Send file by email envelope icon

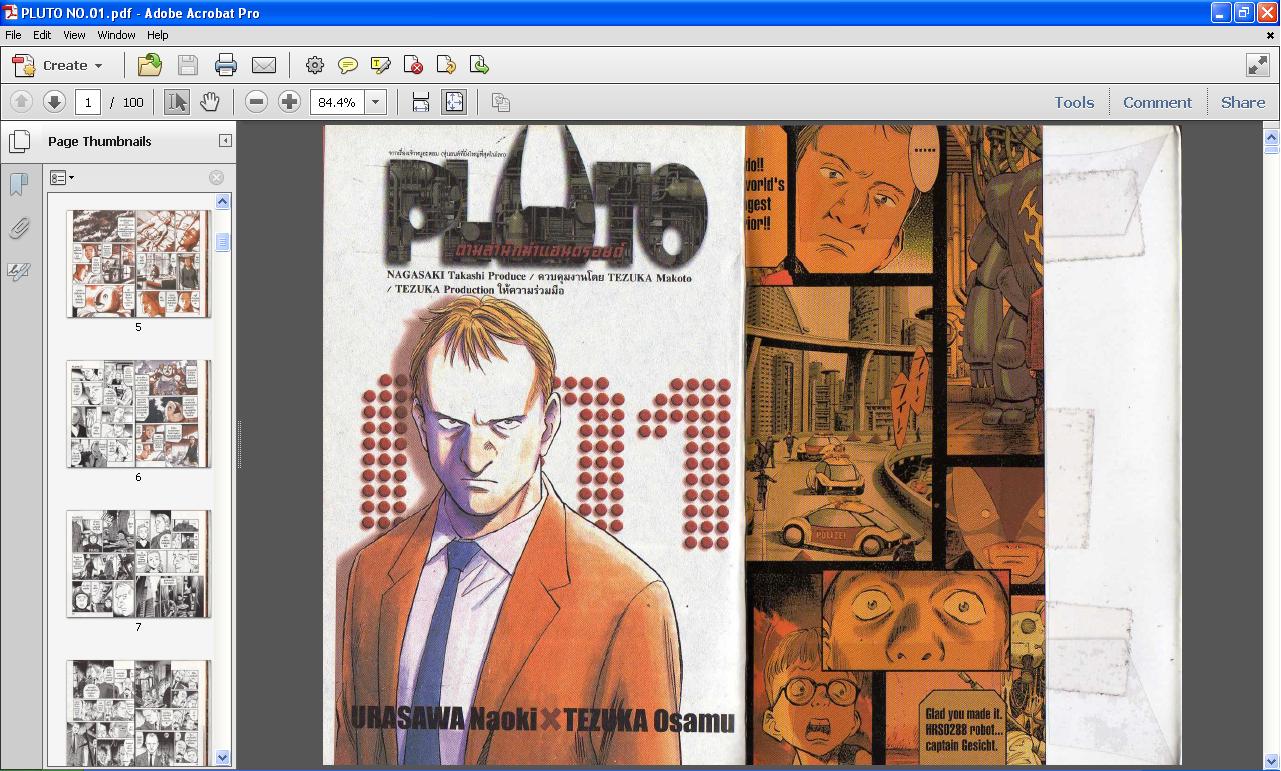coord(264,66)
